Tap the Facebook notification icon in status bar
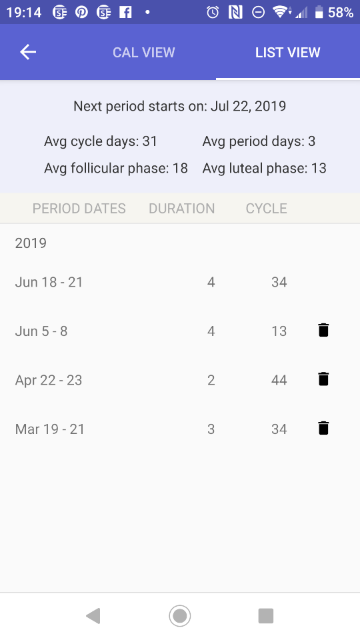 click(125, 12)
